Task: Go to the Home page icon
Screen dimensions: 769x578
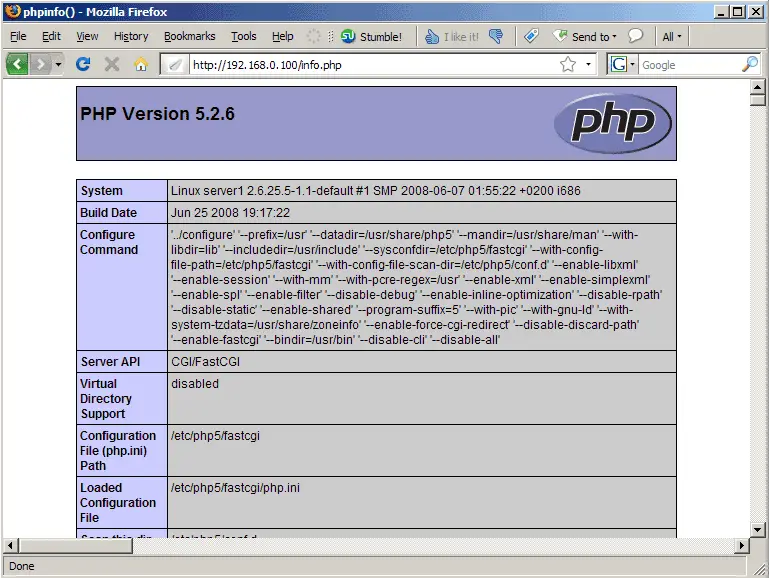Action: pyautogui.click(x=141, y=64)
